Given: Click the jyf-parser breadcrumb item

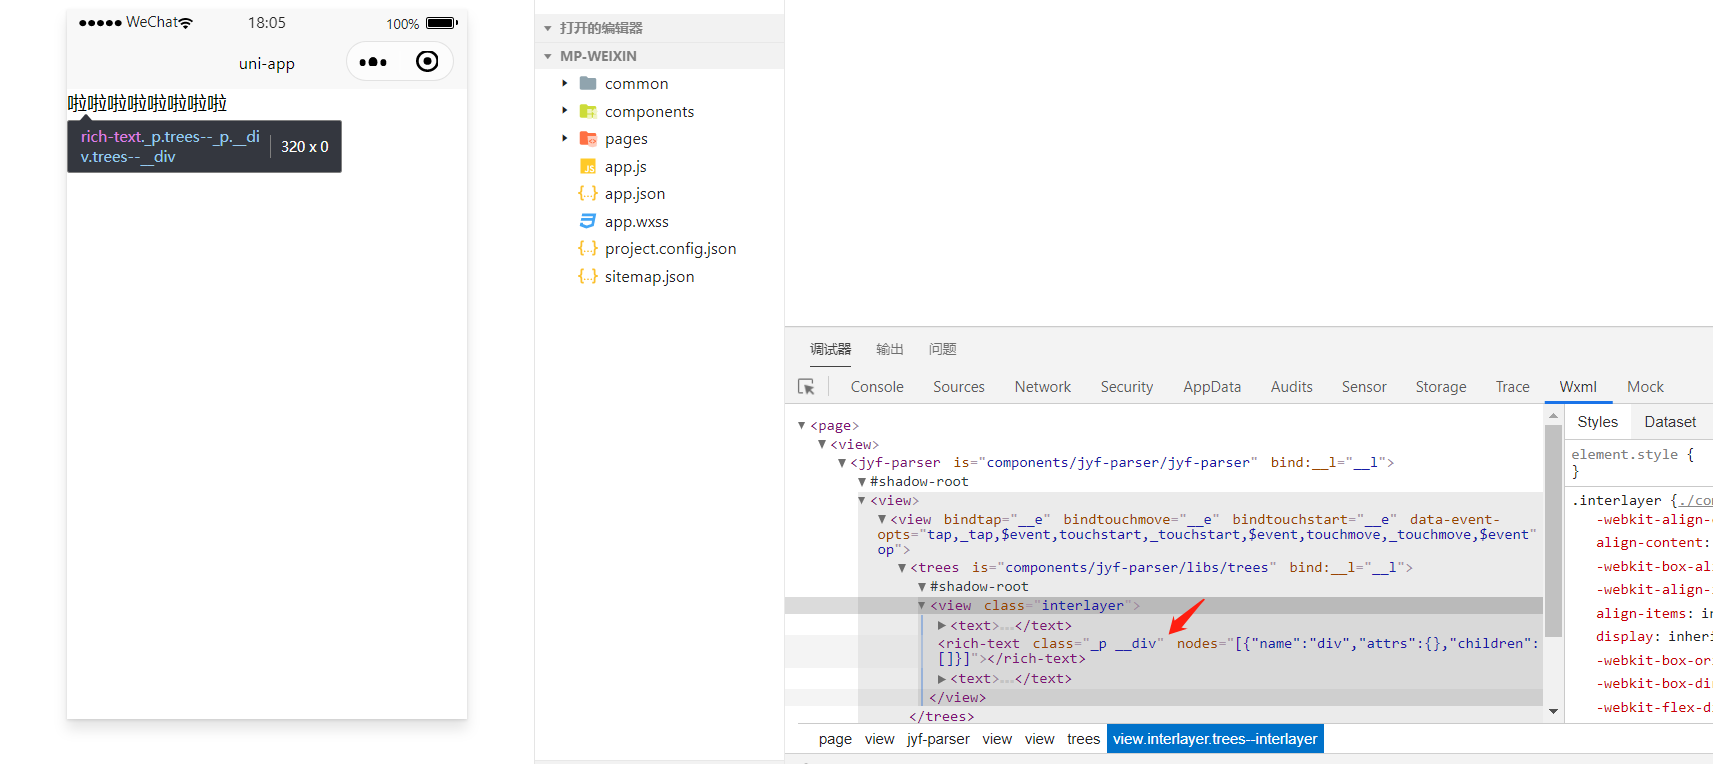Looking at the screenshot, I should tap(938, 739).
